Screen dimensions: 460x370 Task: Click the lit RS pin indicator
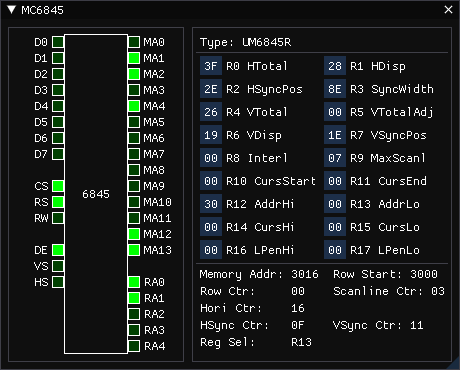[58, 202]
